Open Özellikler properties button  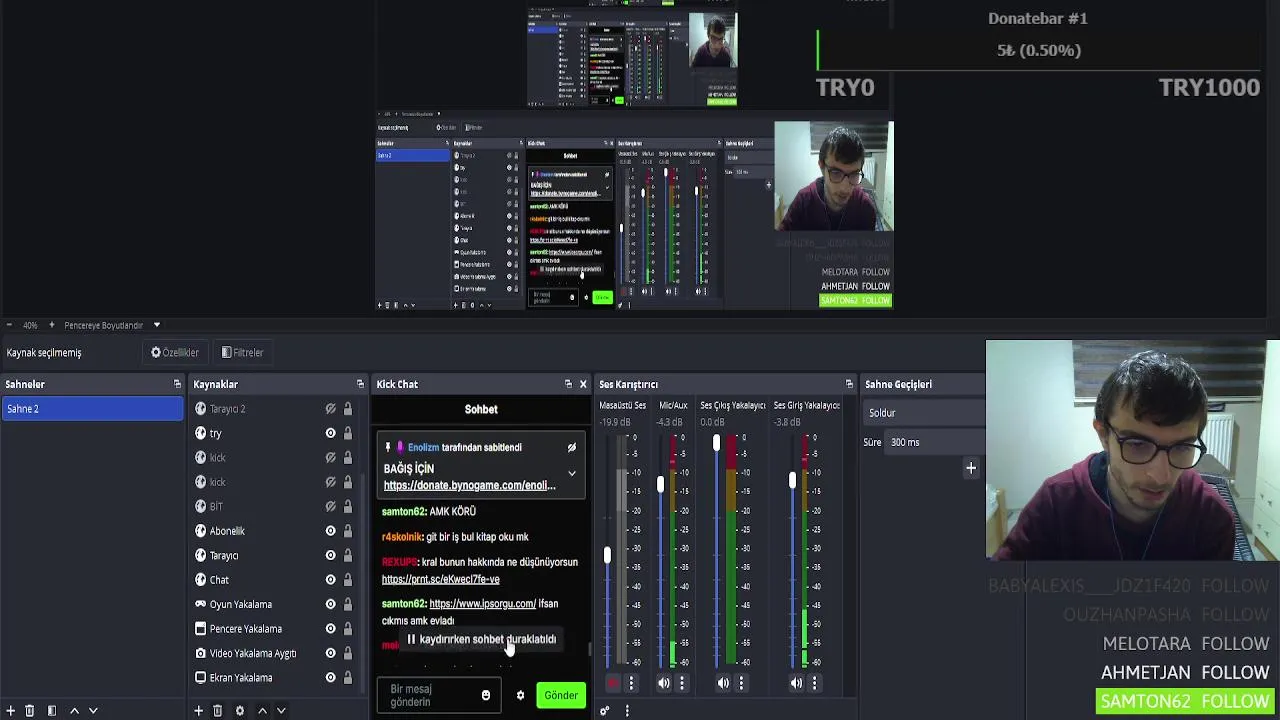(175, 352)
